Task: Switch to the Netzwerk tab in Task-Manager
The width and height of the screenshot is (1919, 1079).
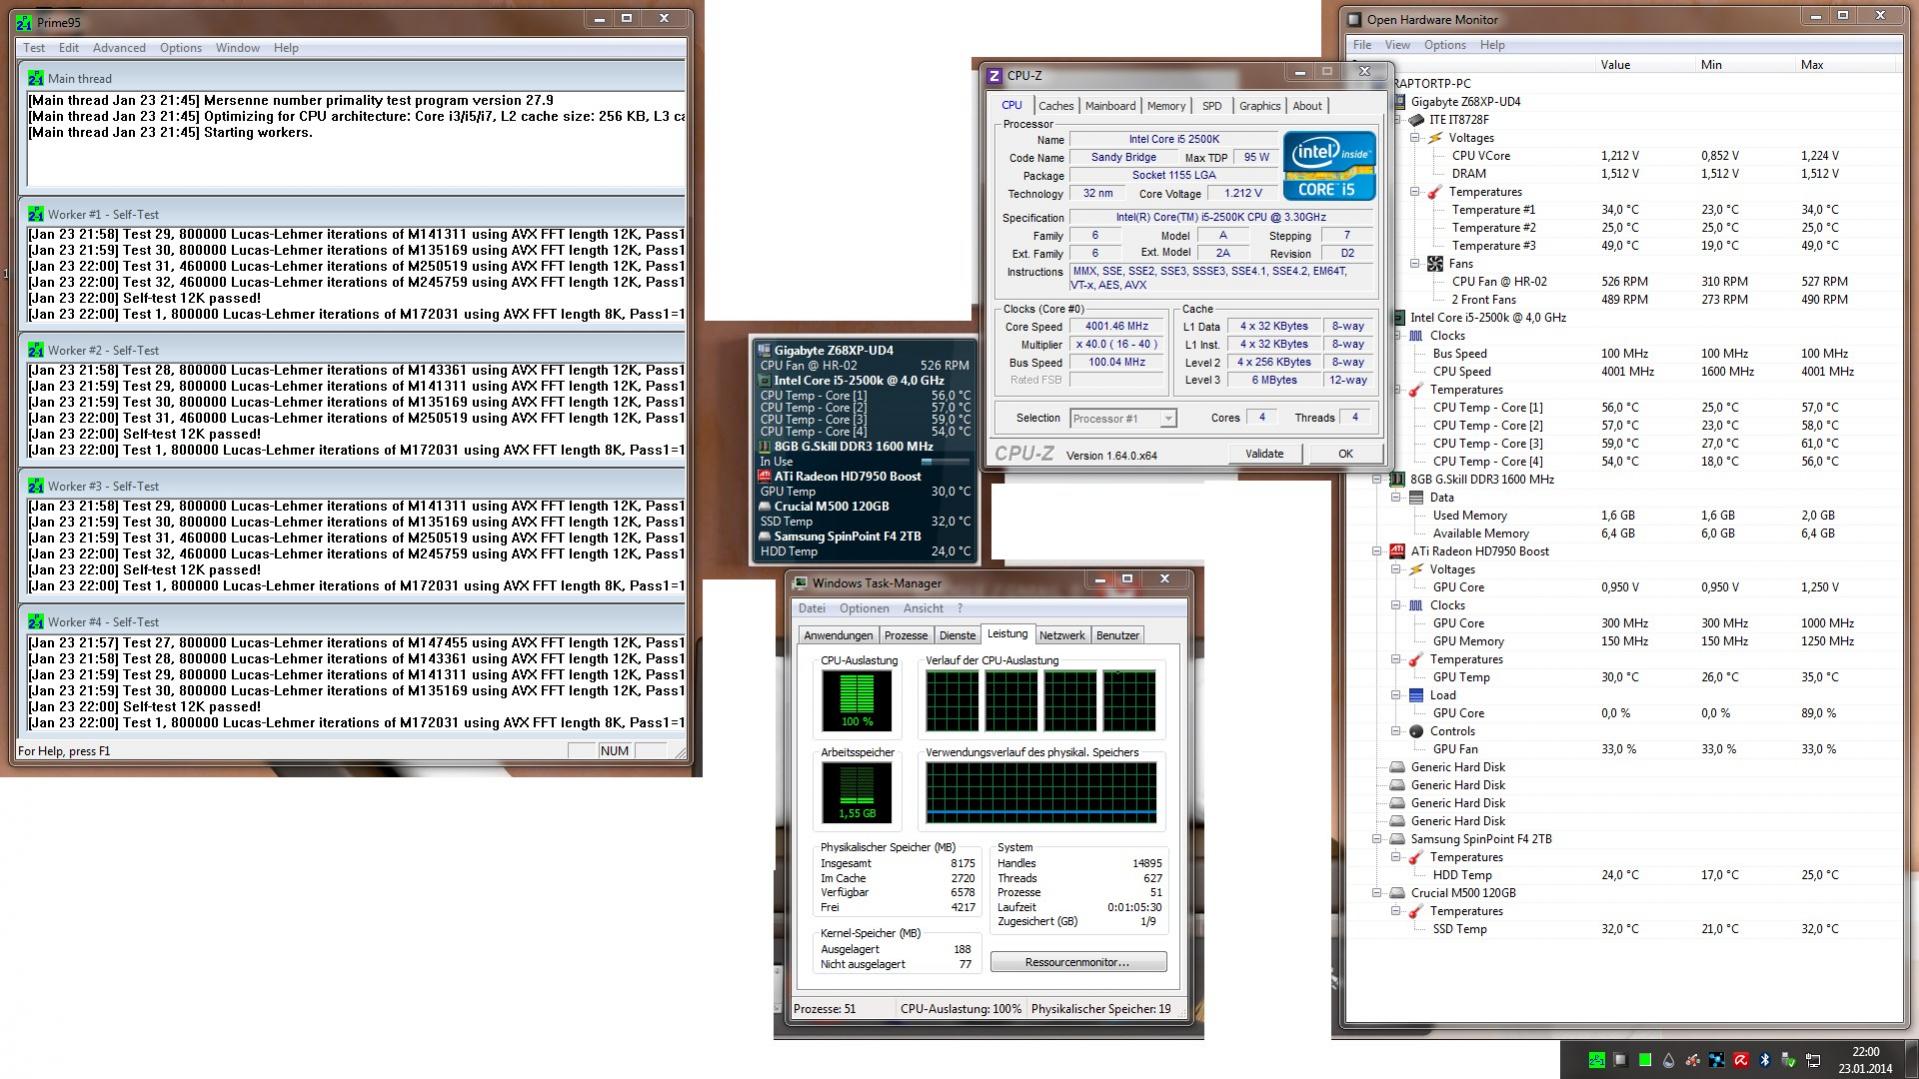Action: (x=1062, y=635)
